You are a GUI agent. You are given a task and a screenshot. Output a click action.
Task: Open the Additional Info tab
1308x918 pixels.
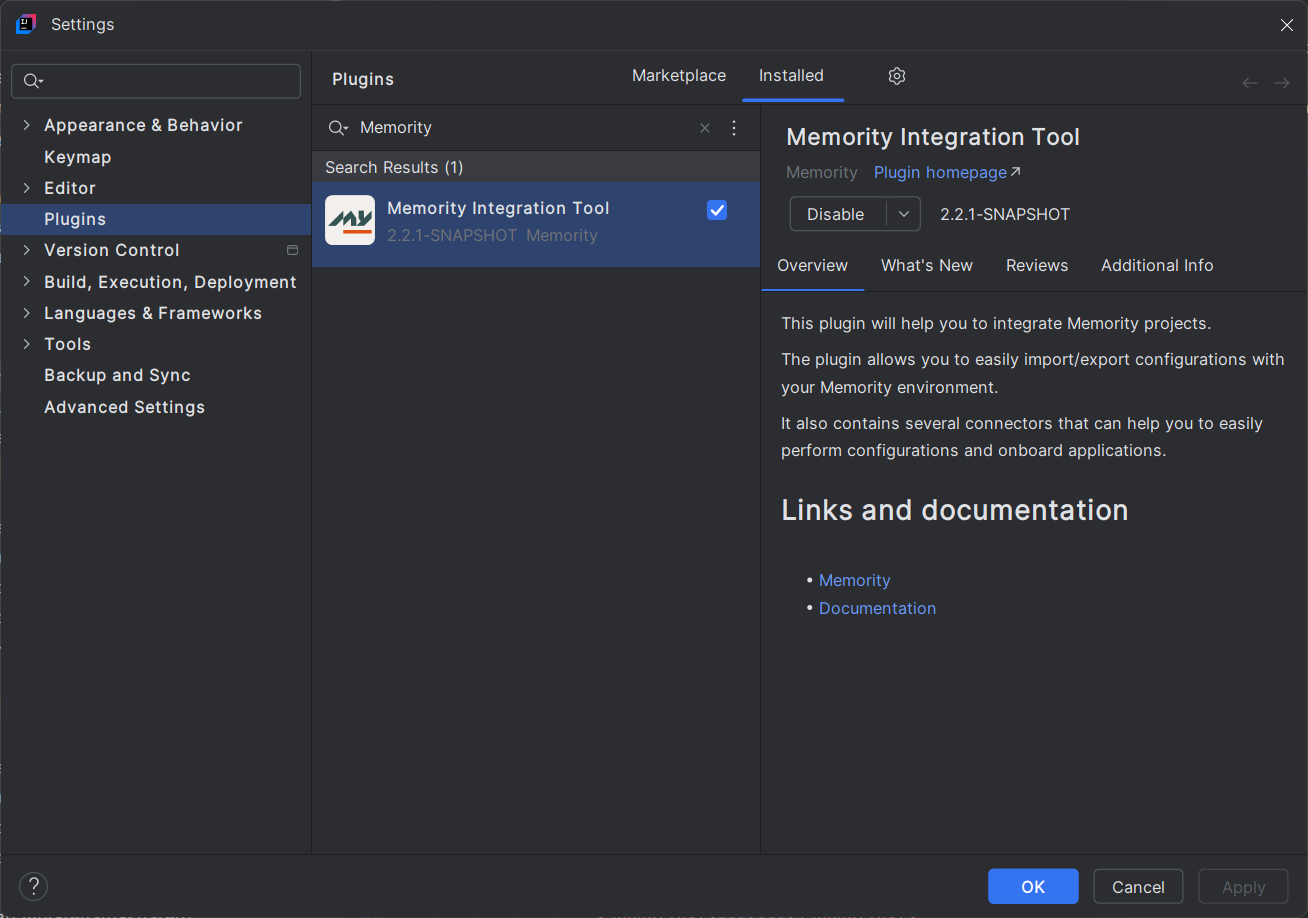1157,265
